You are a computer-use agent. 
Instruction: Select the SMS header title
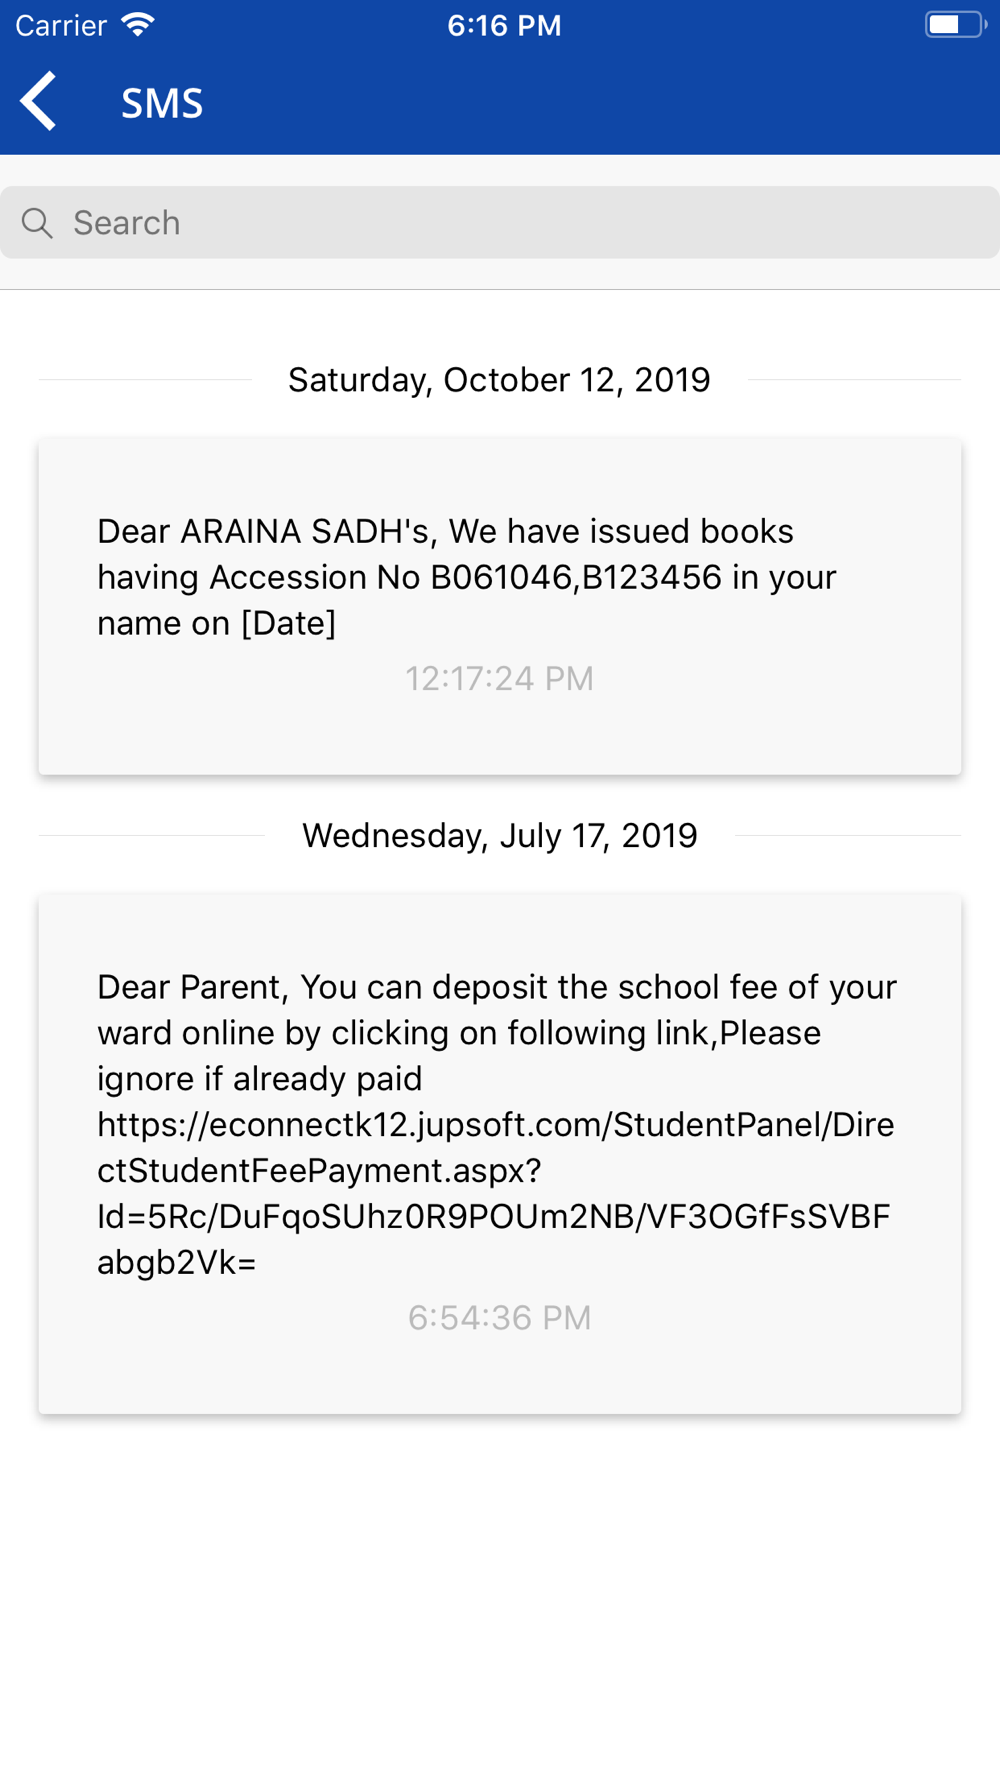click(x=162, y=103)
